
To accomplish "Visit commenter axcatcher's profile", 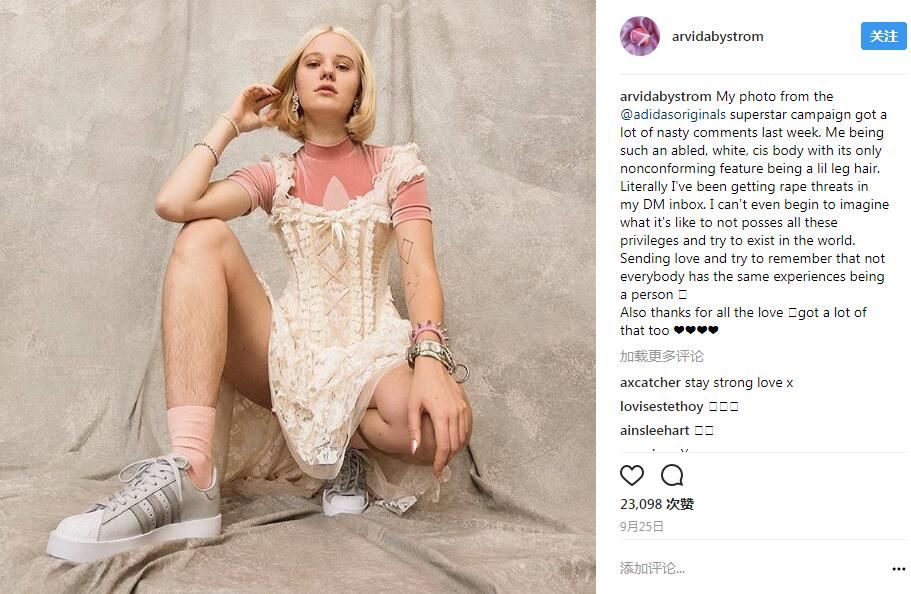I will (650, 383).
